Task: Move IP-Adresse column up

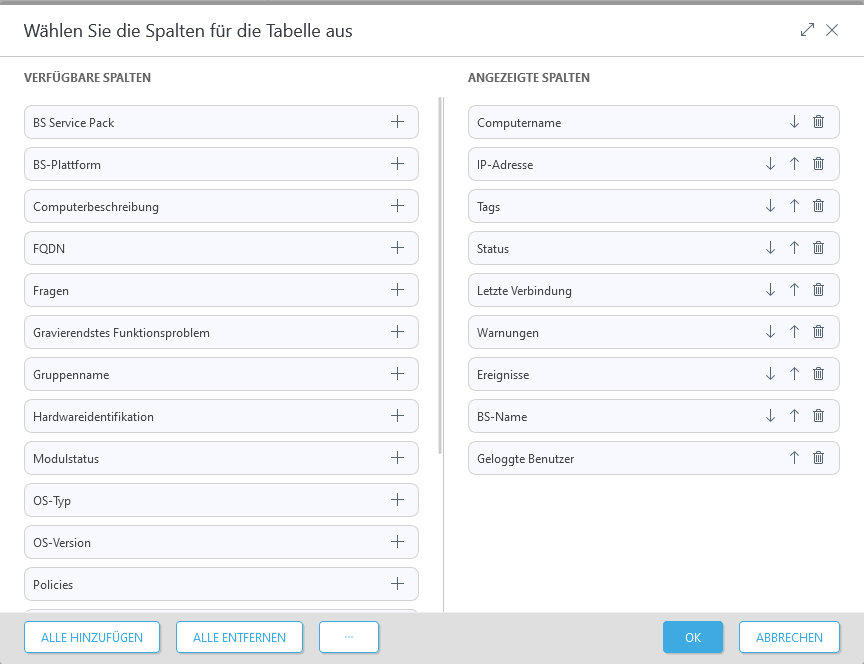Action: (794, 164)
